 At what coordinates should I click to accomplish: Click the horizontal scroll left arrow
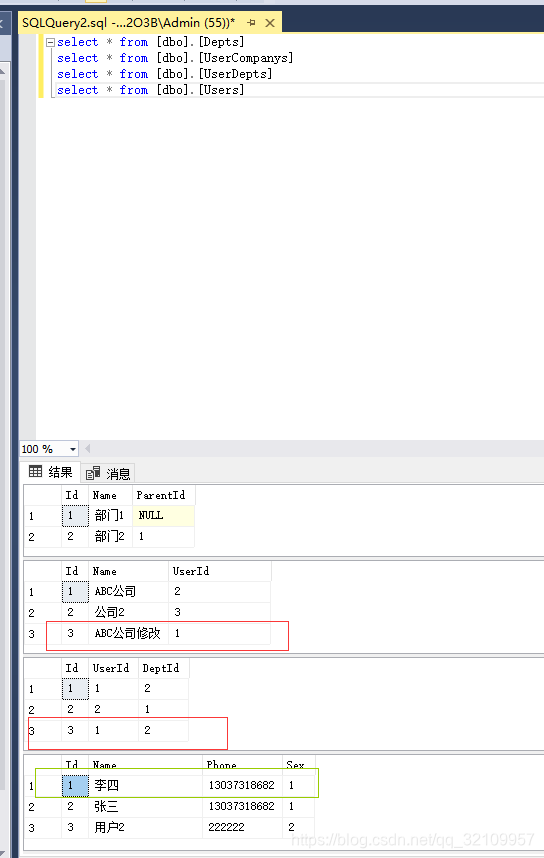88,449
